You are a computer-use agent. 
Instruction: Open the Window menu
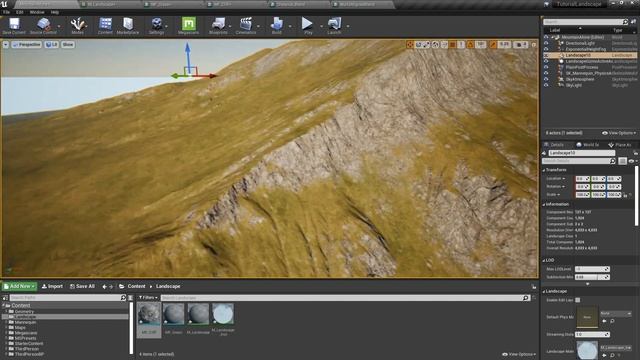[37, 12]
